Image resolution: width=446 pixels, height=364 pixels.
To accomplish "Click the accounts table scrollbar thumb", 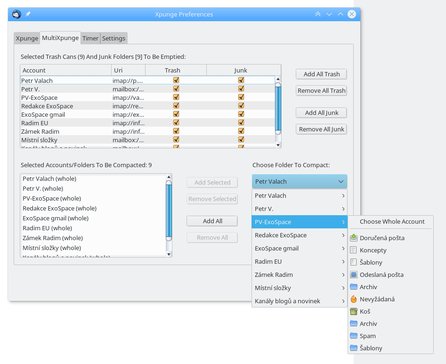I will [278, 108].
